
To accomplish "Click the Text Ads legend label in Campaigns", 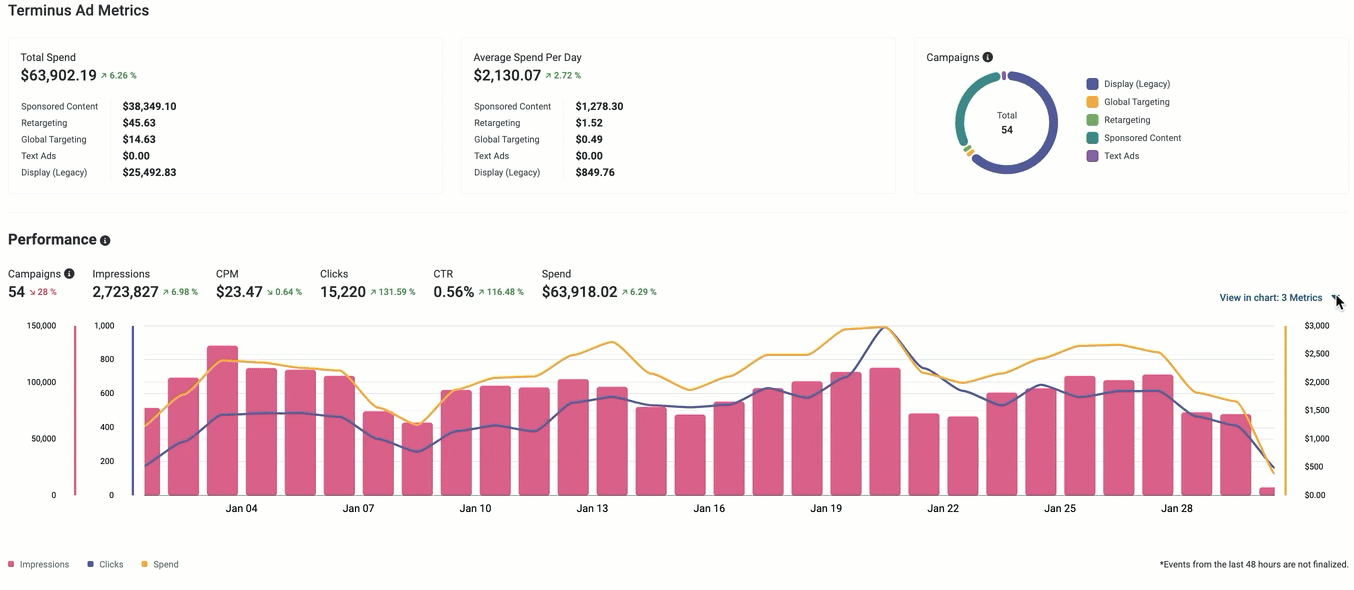I will point(1122,156).
